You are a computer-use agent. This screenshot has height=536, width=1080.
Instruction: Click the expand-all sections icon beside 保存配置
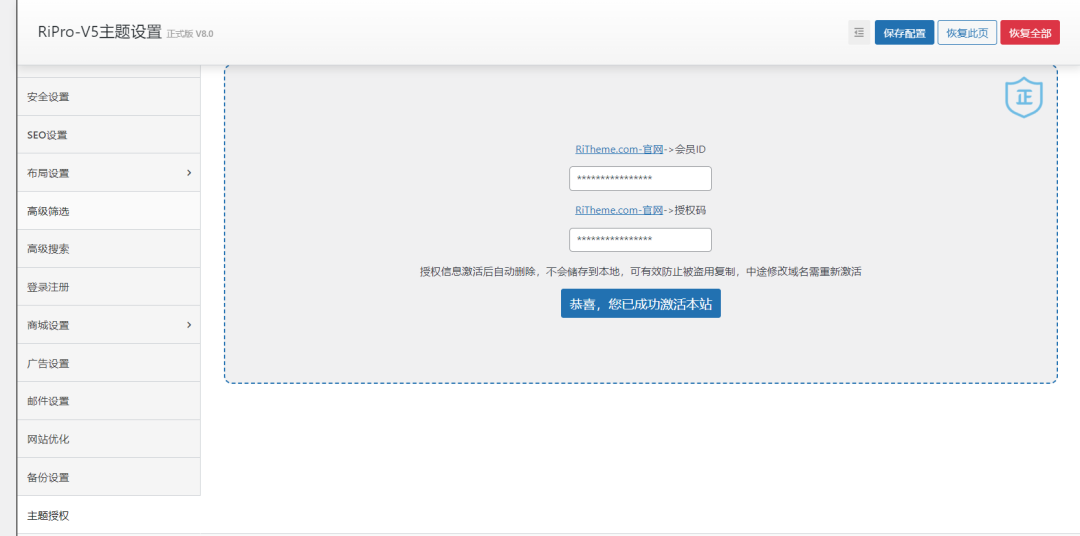(859, 33)
